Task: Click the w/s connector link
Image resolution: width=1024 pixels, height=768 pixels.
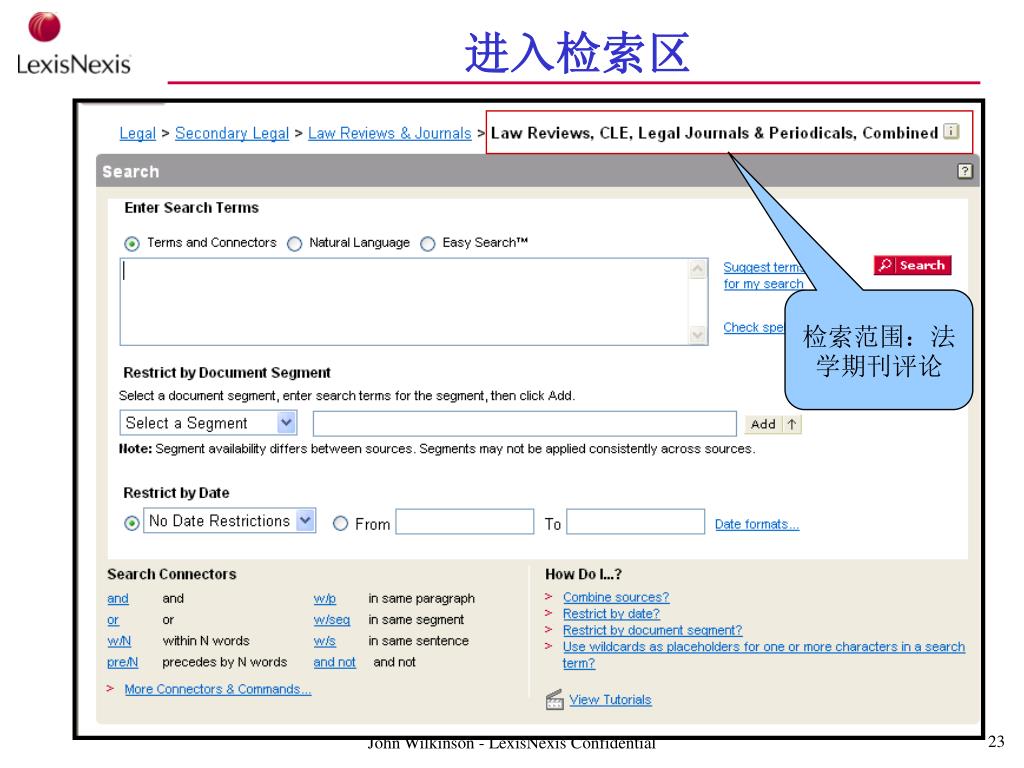Action: point(325,641)
